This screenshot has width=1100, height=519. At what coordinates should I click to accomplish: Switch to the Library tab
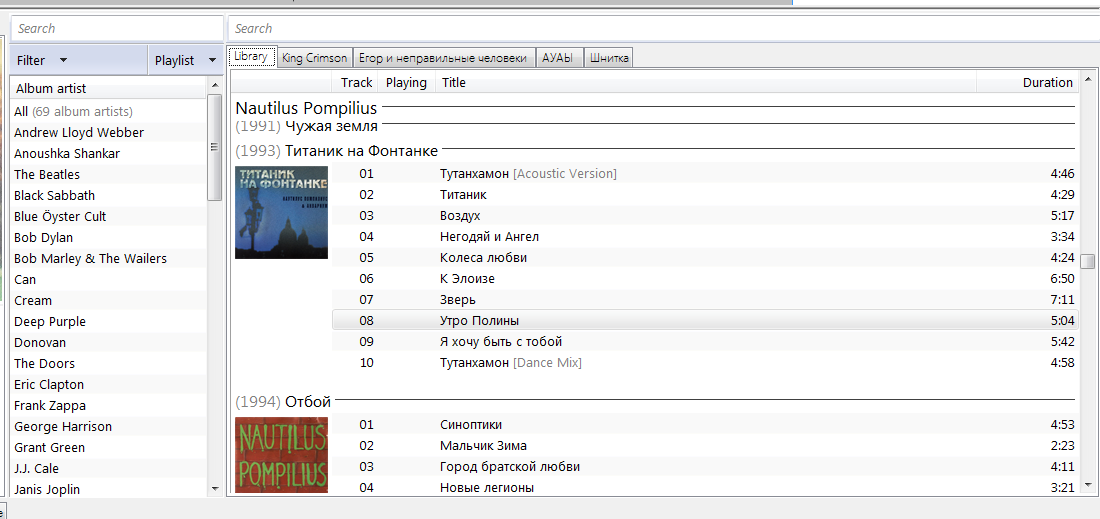coord(251,57)
